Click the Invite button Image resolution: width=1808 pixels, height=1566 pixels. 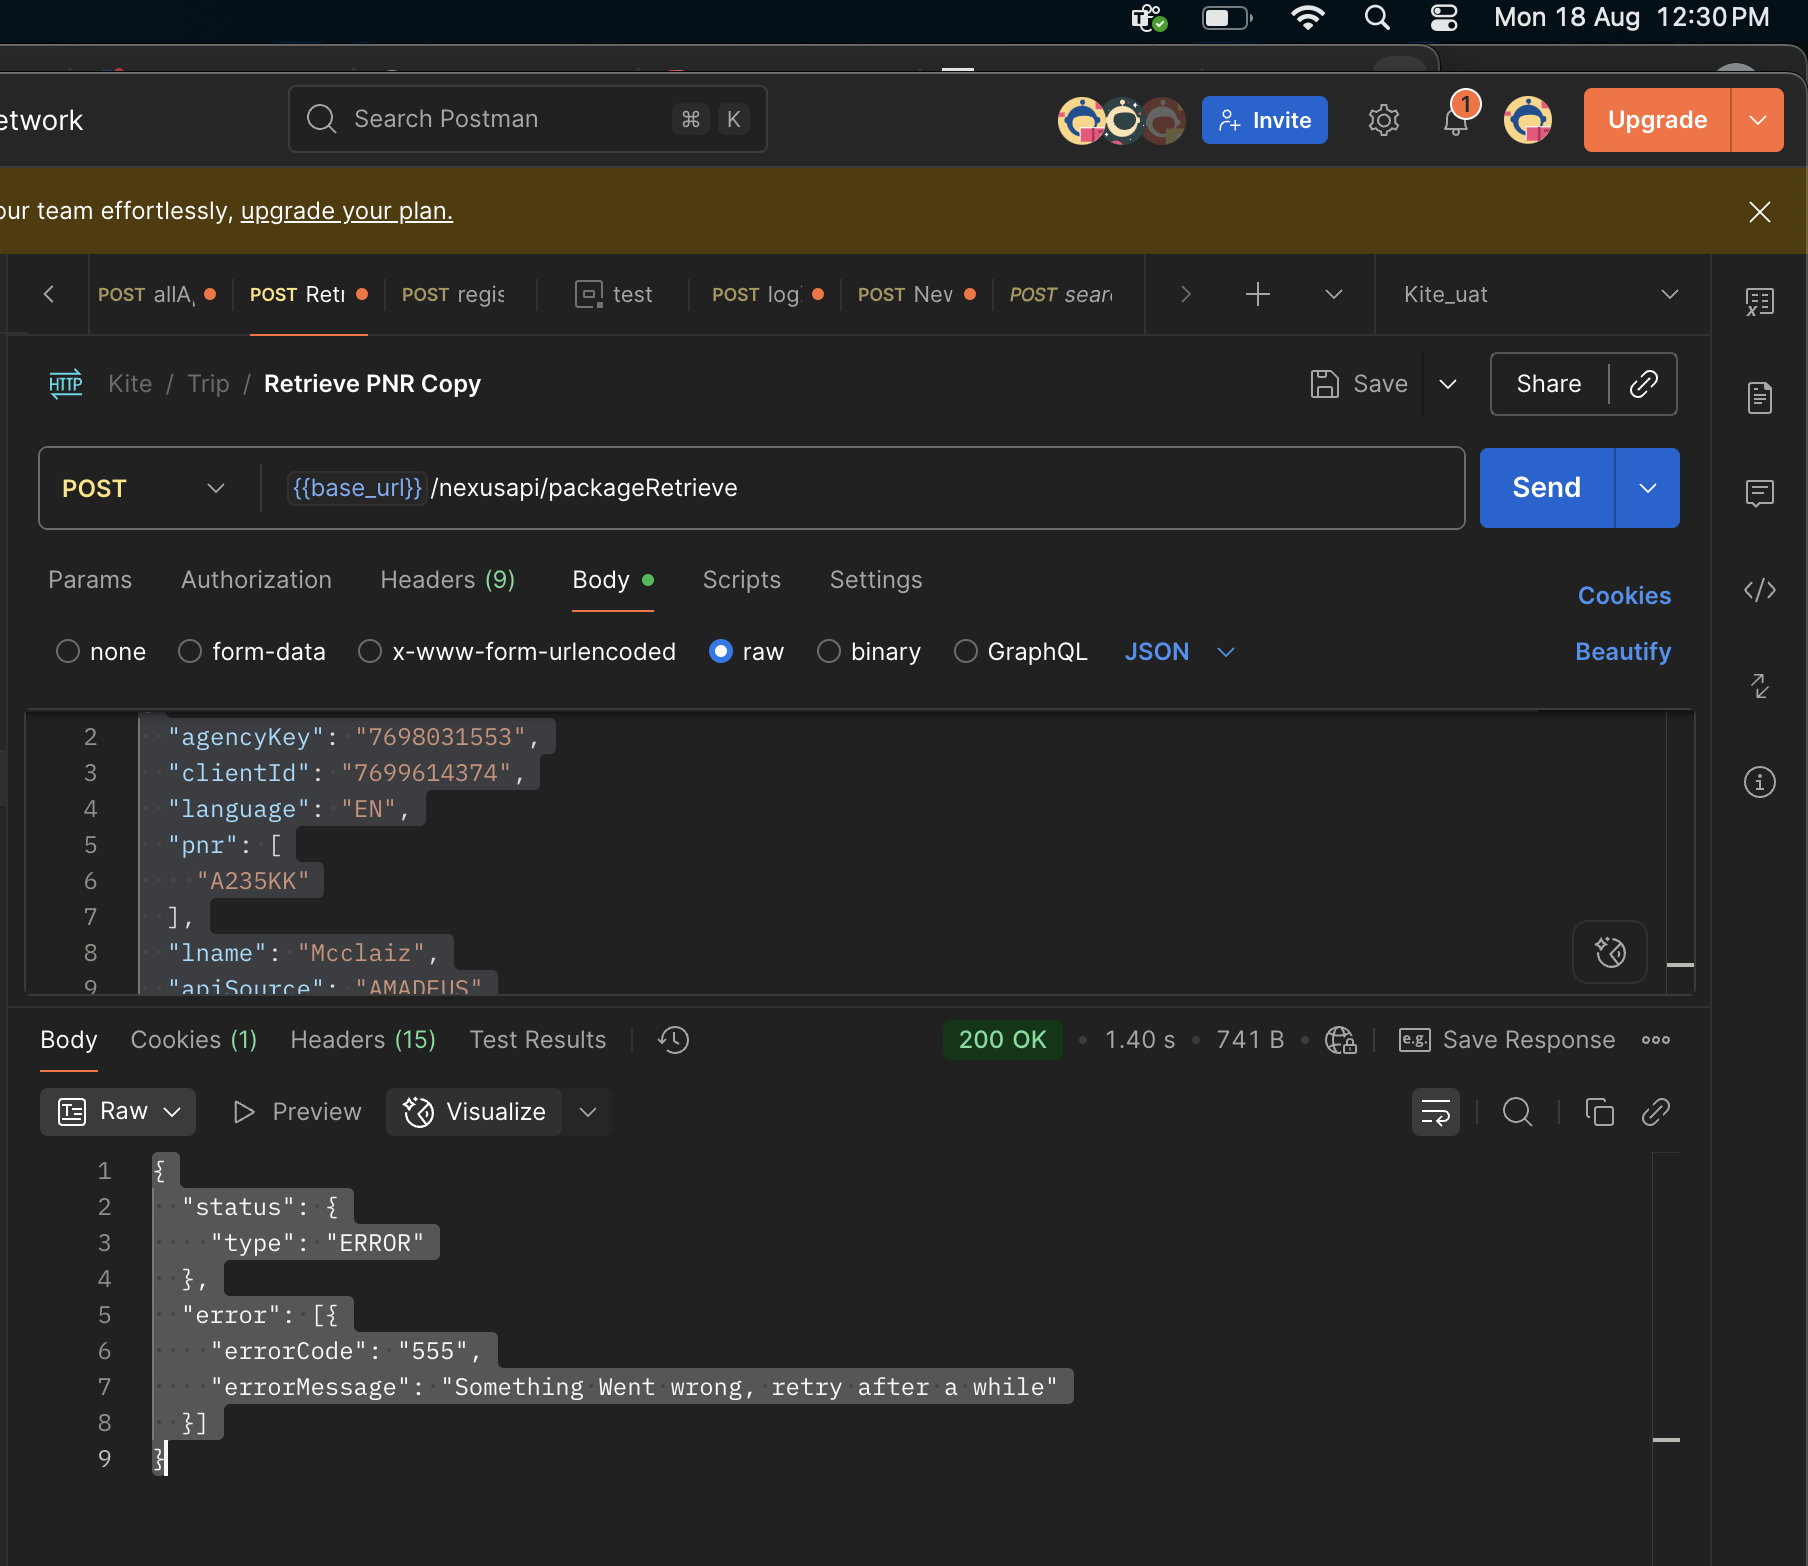tap(1264, 120)
